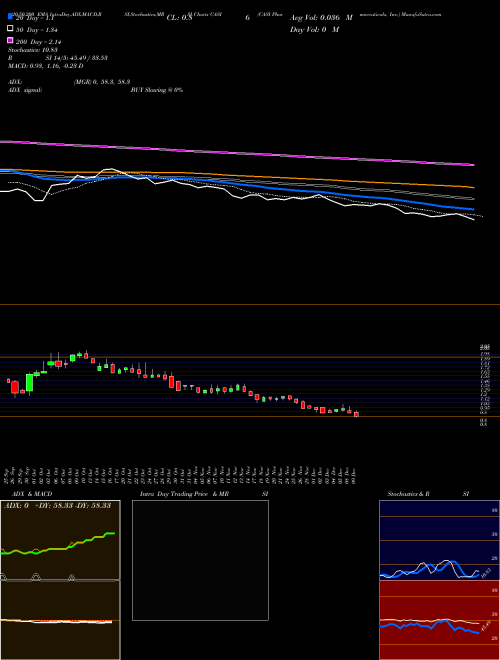Select the '20 Day = 1.1' label
Image resolution: width=500 pixels, height=660 pixels.
pos(35,19)
